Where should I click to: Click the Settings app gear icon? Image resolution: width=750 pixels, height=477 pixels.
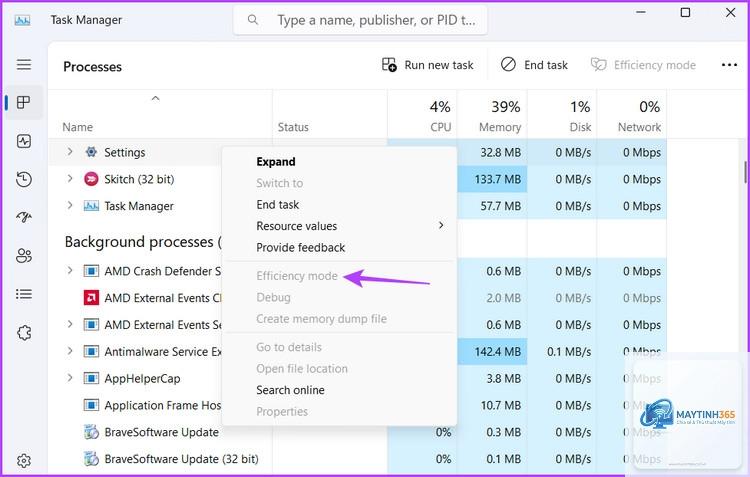pos(91,152)
